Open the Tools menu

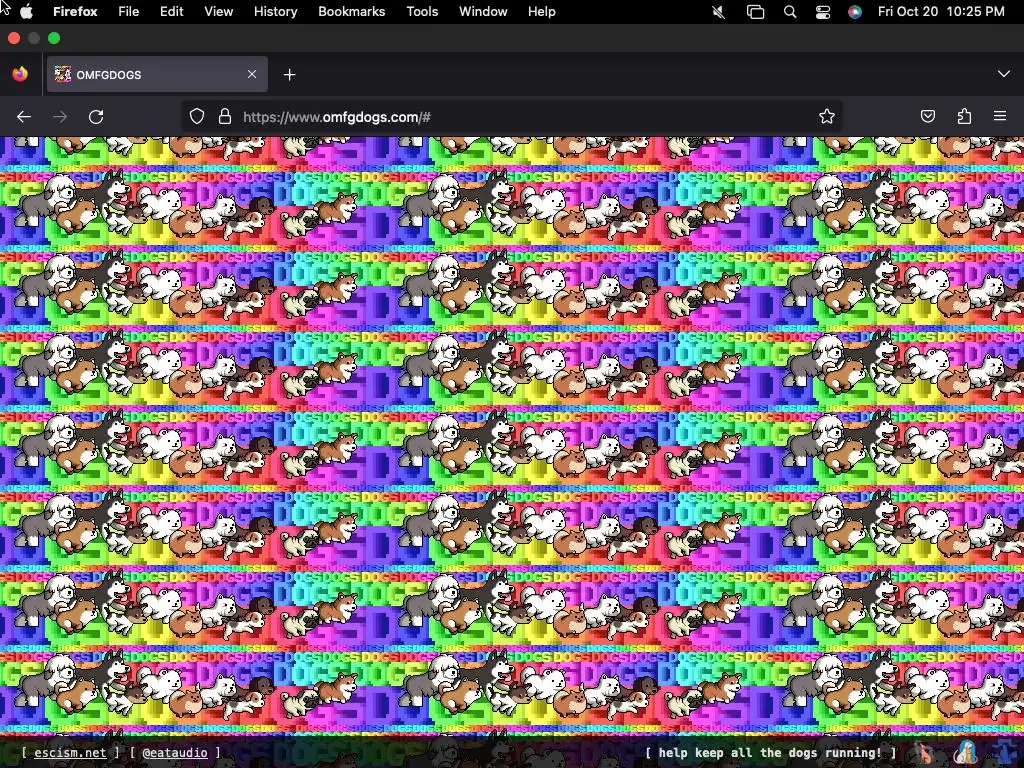(x=423, y=12)
